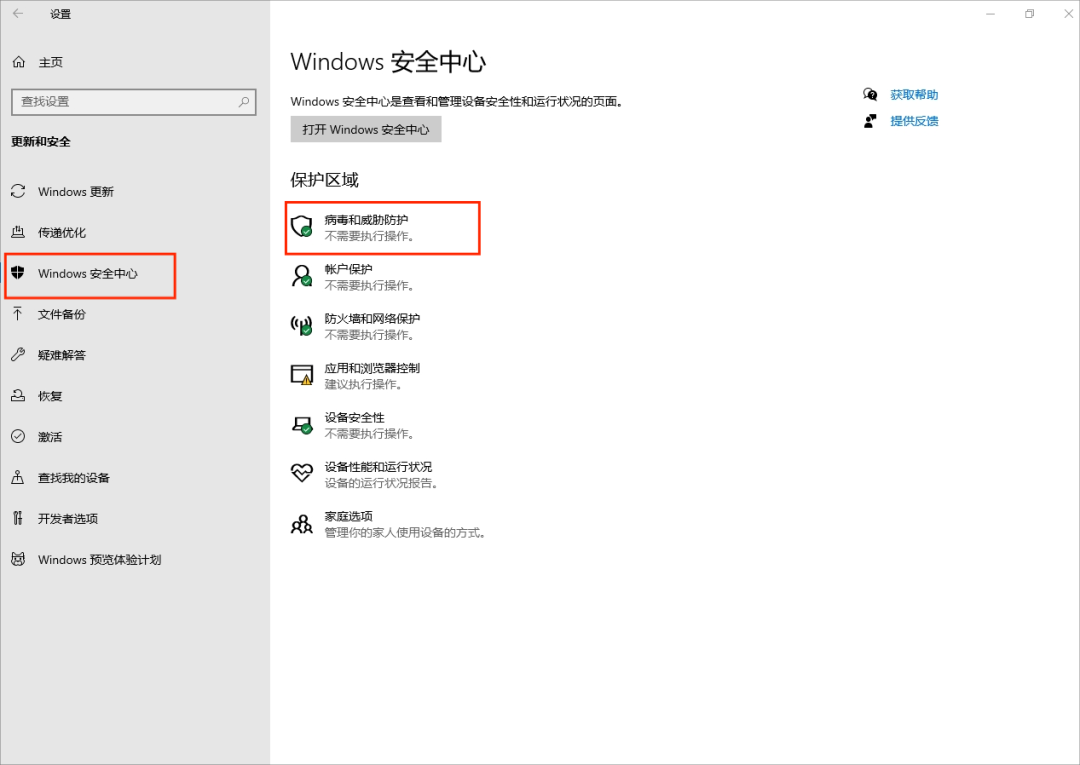Click the search magnifier icon in 查找设置

point(244,102)
